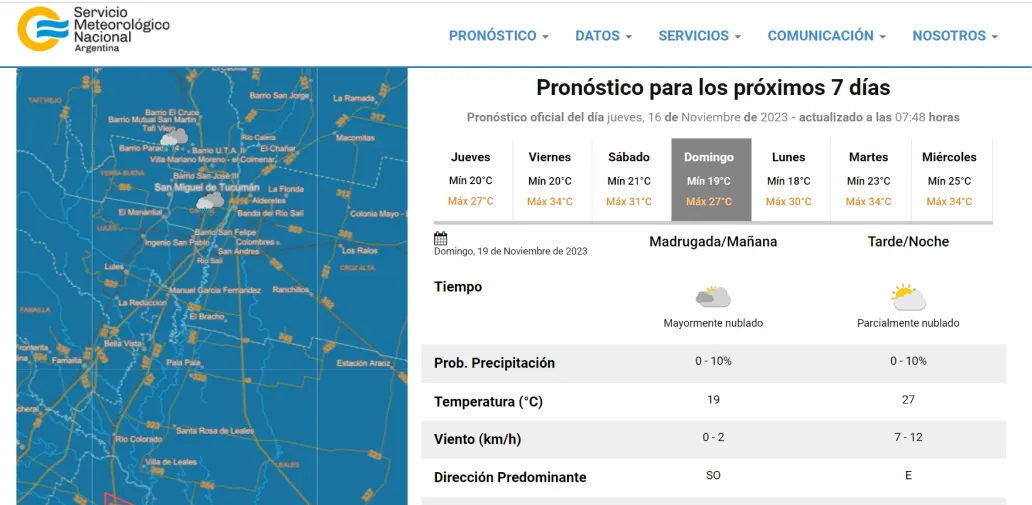Expand the SERVICIOS menu
This screenshot has width=1032, height=505.
point(700,36)
